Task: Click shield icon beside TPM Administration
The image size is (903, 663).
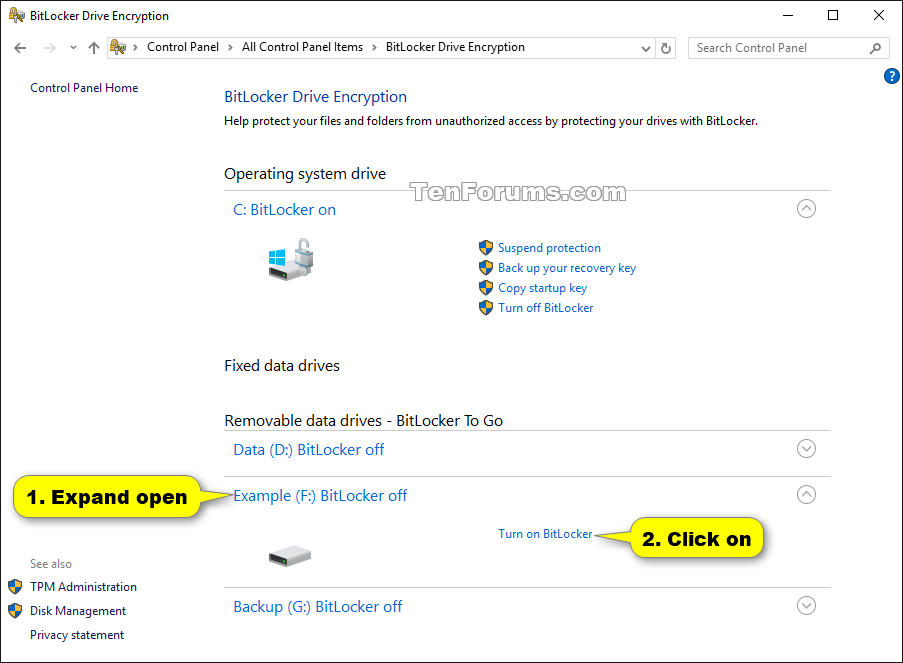Action: tap(15, 586)
